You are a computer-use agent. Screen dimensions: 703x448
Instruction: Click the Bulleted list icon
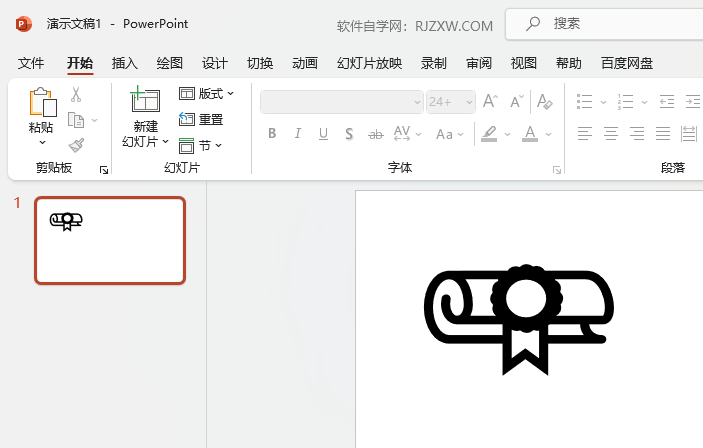(584, 102)
